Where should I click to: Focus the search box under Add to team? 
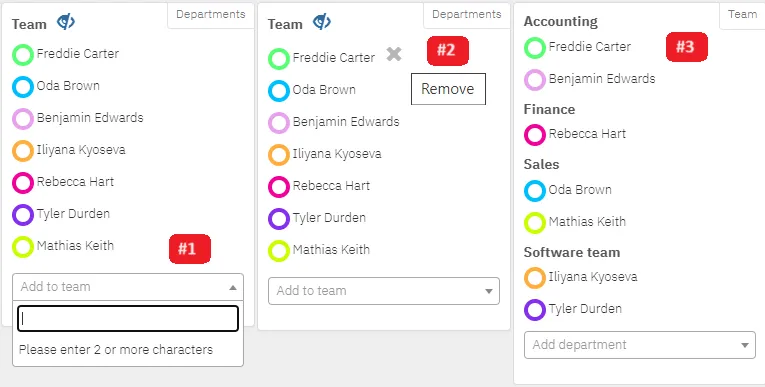(x=128, y=319)
